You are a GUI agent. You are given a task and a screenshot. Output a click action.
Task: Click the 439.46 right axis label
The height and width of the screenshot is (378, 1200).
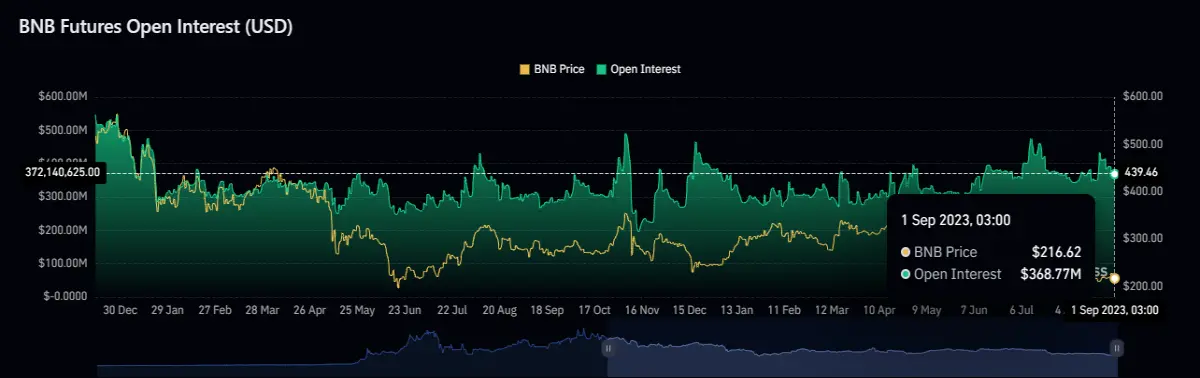[x=1141, y=173]
